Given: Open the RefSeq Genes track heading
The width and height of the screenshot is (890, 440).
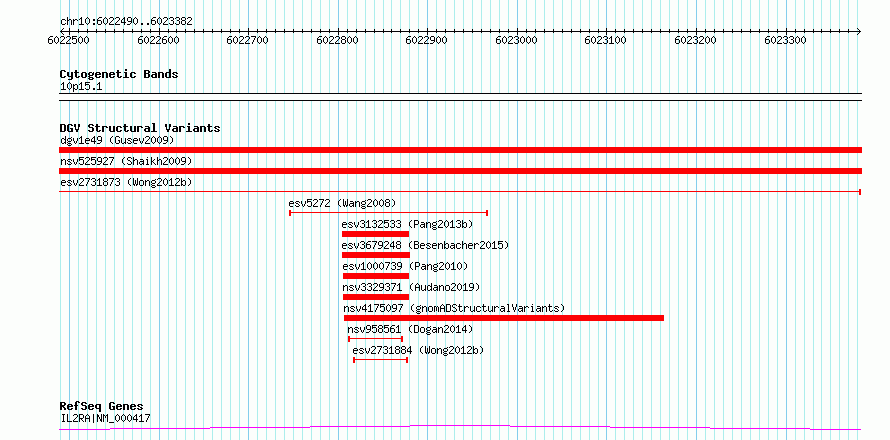Looking at the screenshot, I should pos(101,407).
